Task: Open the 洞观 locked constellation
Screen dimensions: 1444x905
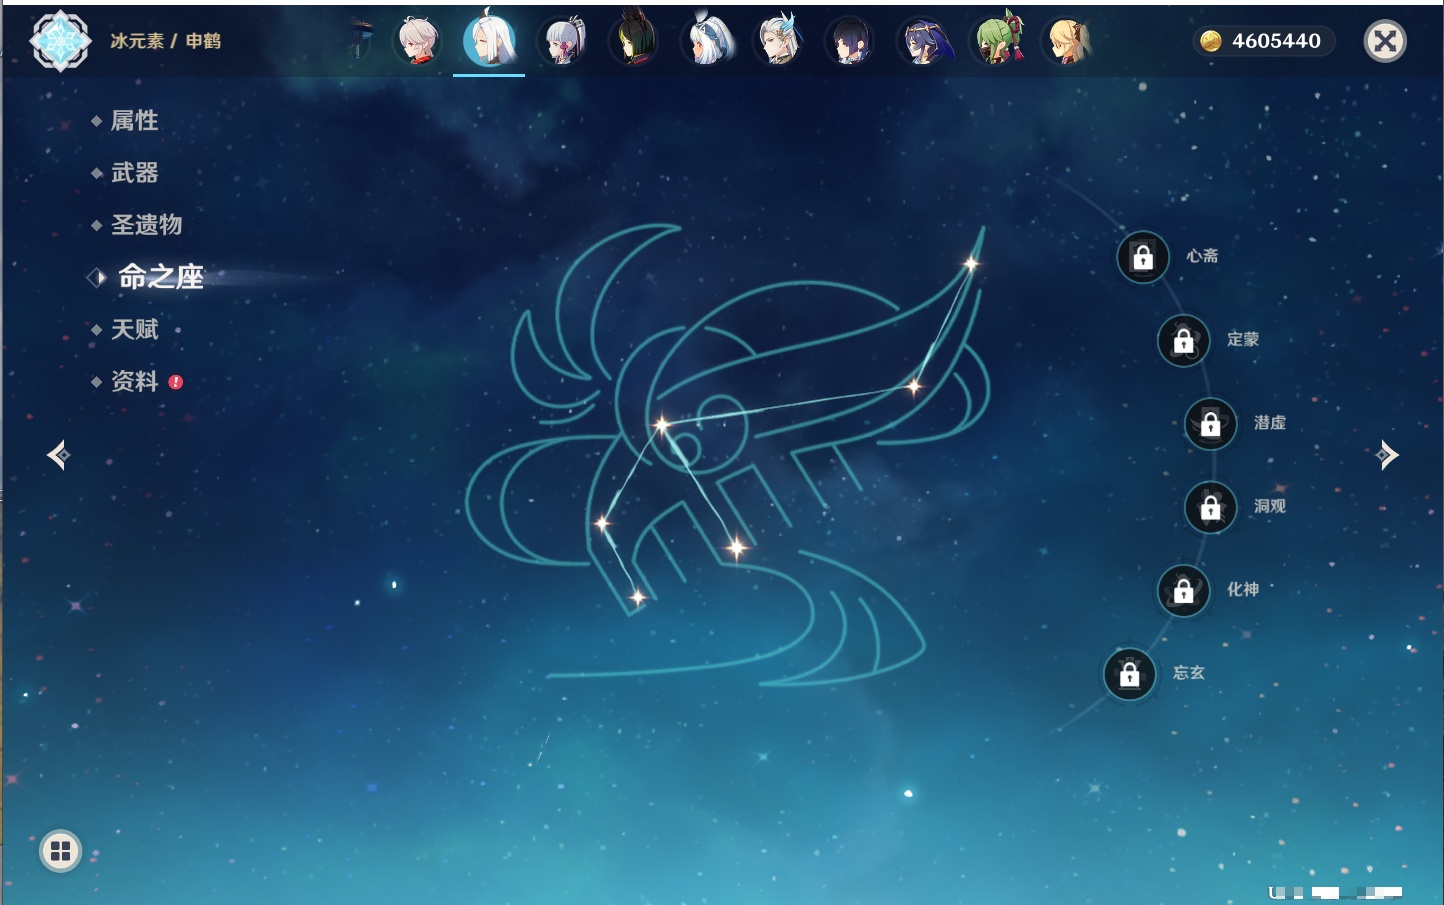Action: (x=1211, y=508)
